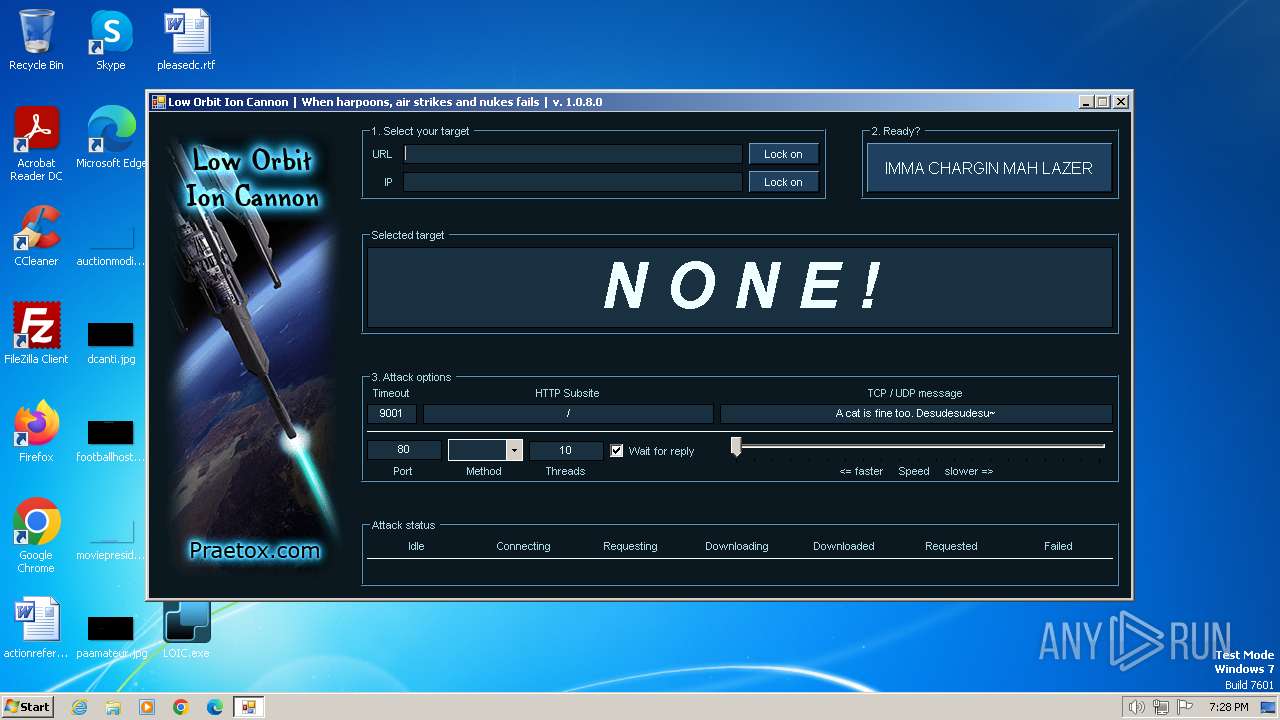
Task: Click the LOIC title bar app icon
Action: [158, 102]
